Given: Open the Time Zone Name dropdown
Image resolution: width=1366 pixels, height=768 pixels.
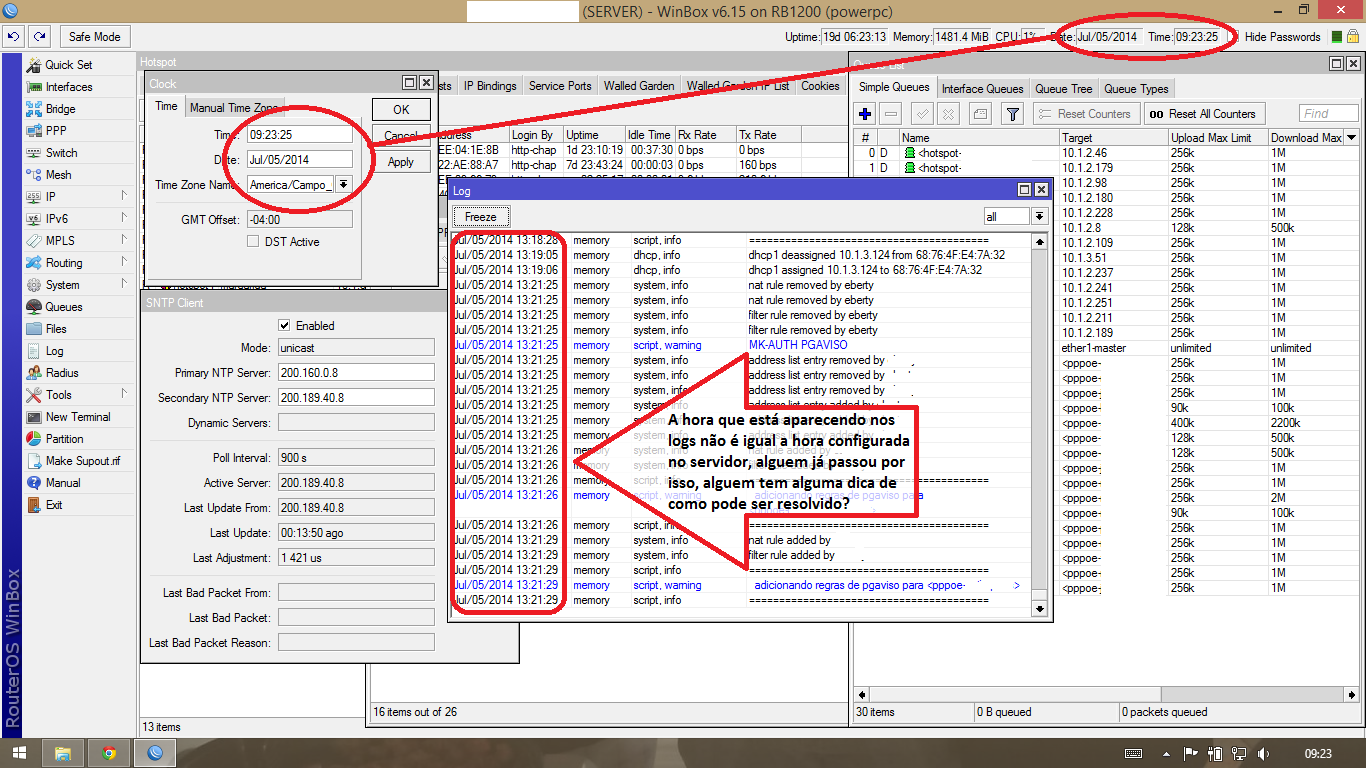Looking at the screenshot, I should coord(343,184).
